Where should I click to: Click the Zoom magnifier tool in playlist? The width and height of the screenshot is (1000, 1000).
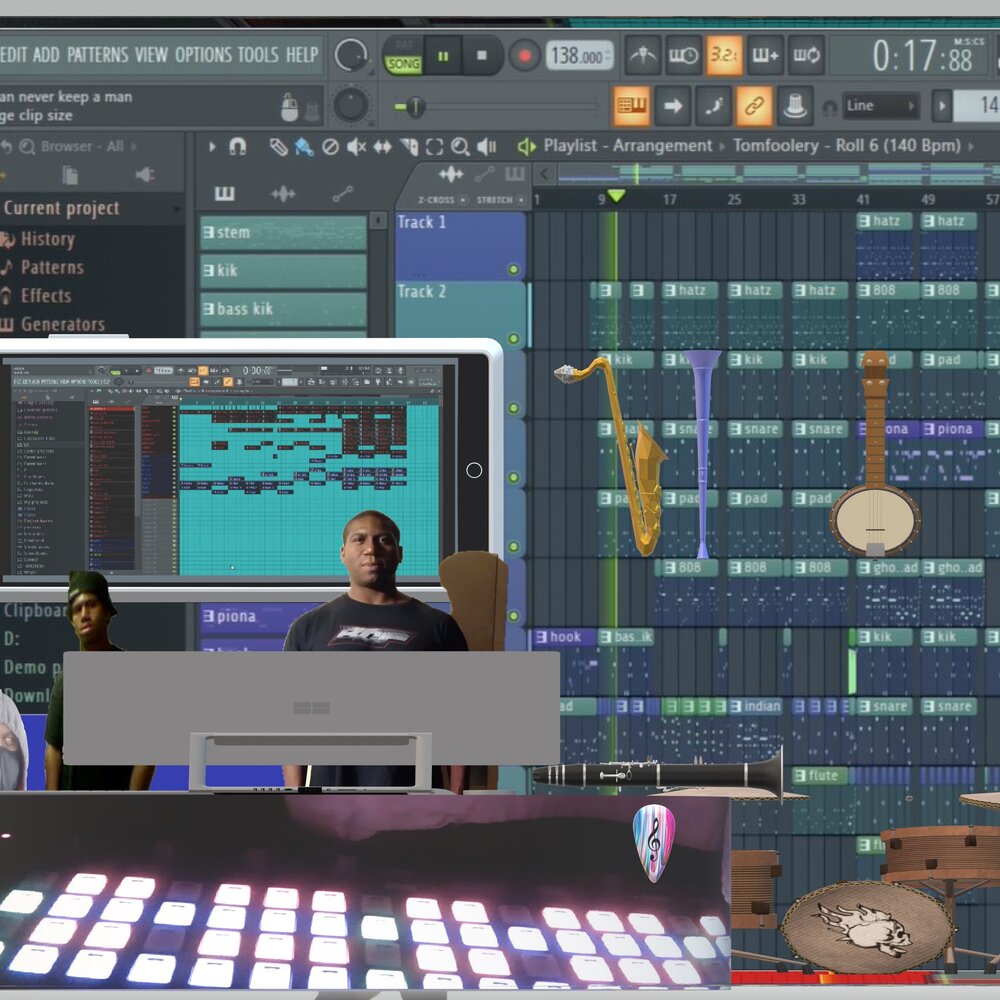point(460,147)
